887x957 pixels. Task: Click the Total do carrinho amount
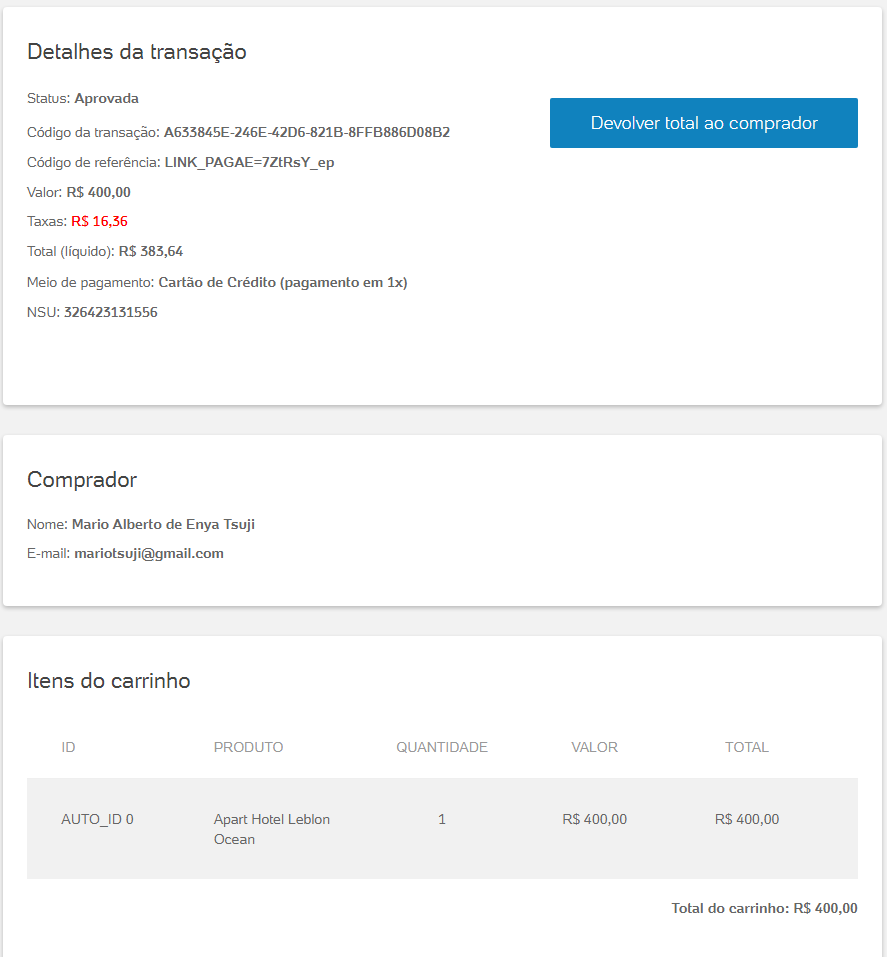coord(825,909)
